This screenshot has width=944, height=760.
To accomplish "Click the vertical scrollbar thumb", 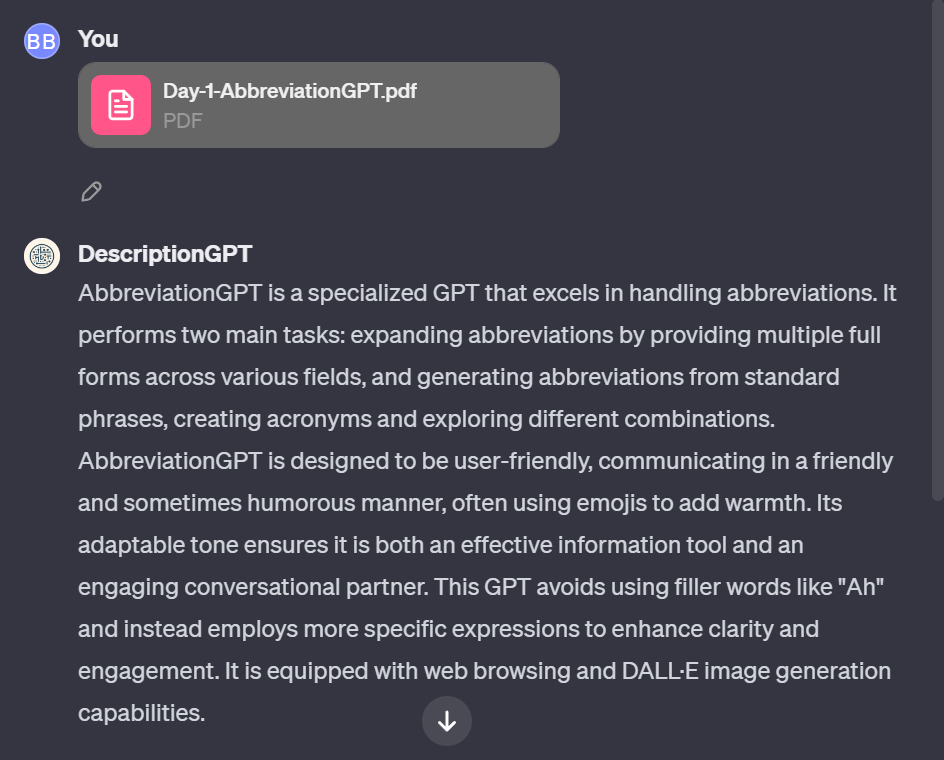I will click(x=937, y=250).
